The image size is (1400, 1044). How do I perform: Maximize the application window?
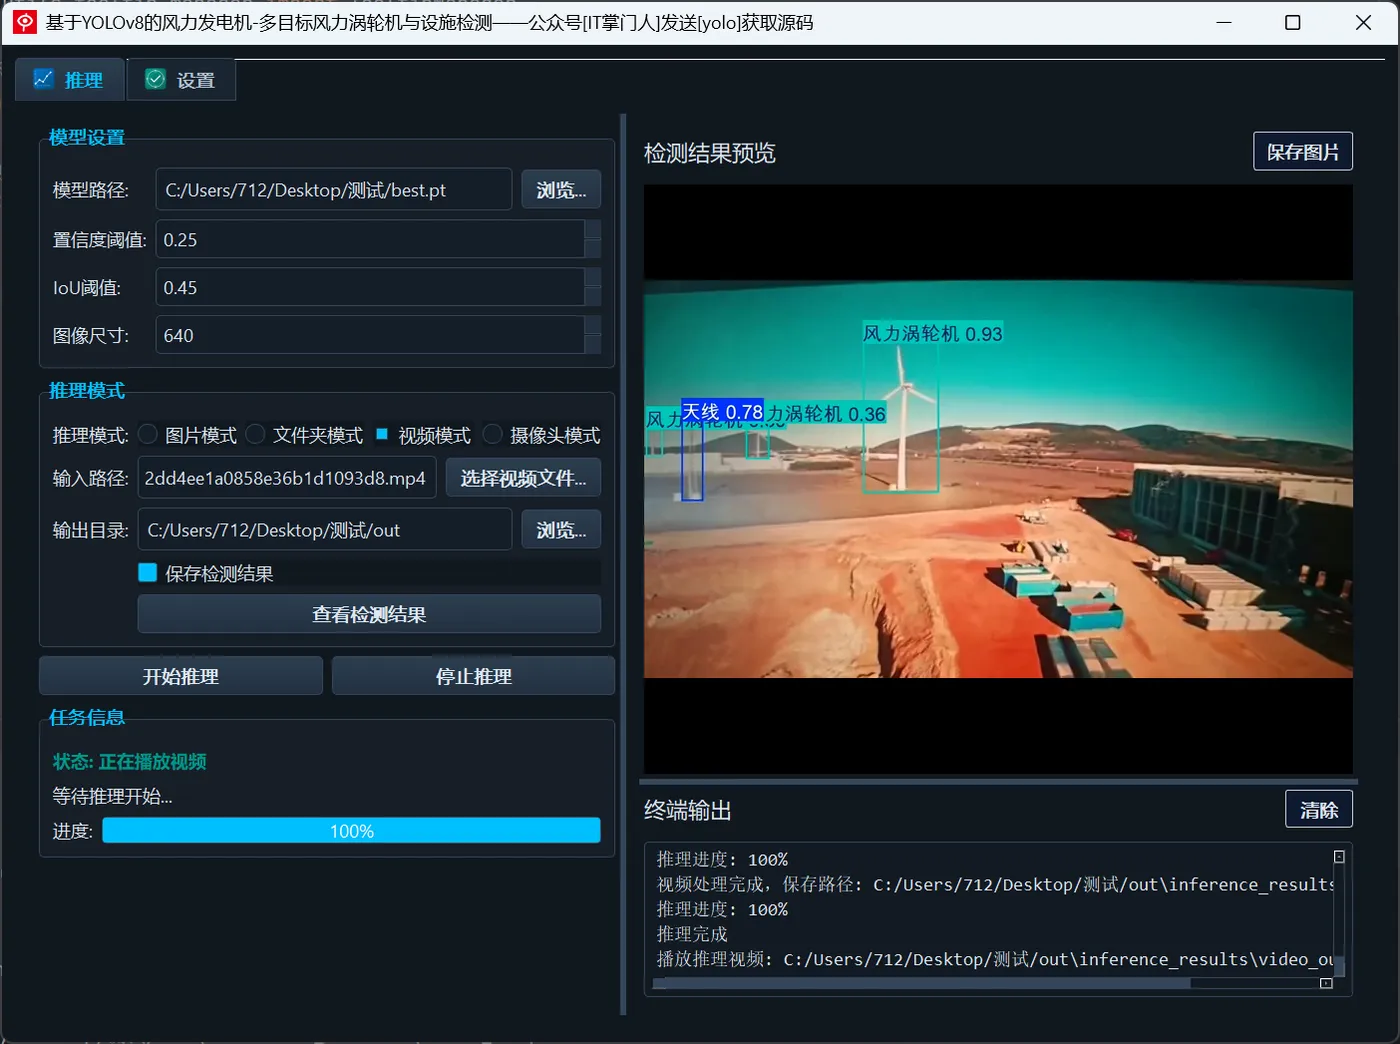pos(1293,22)
